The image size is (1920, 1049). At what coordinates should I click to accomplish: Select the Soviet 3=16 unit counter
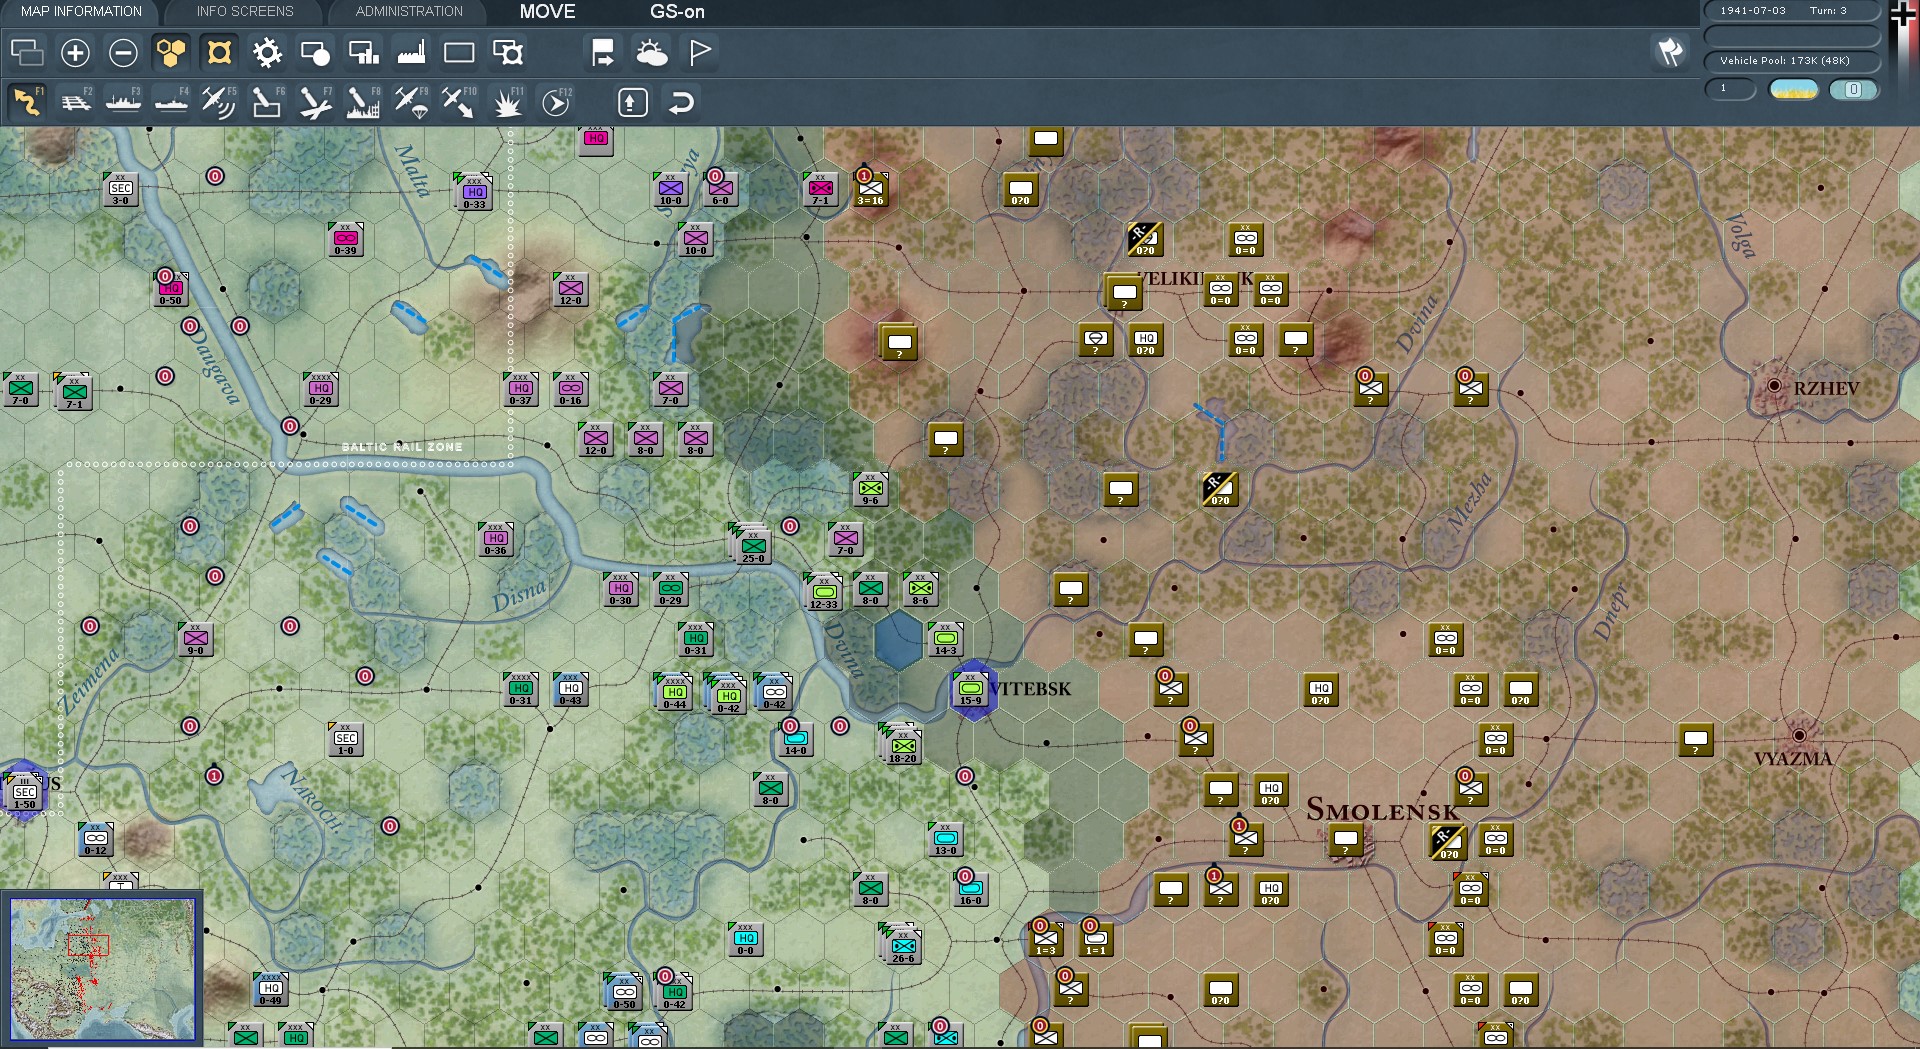point(870,189)
